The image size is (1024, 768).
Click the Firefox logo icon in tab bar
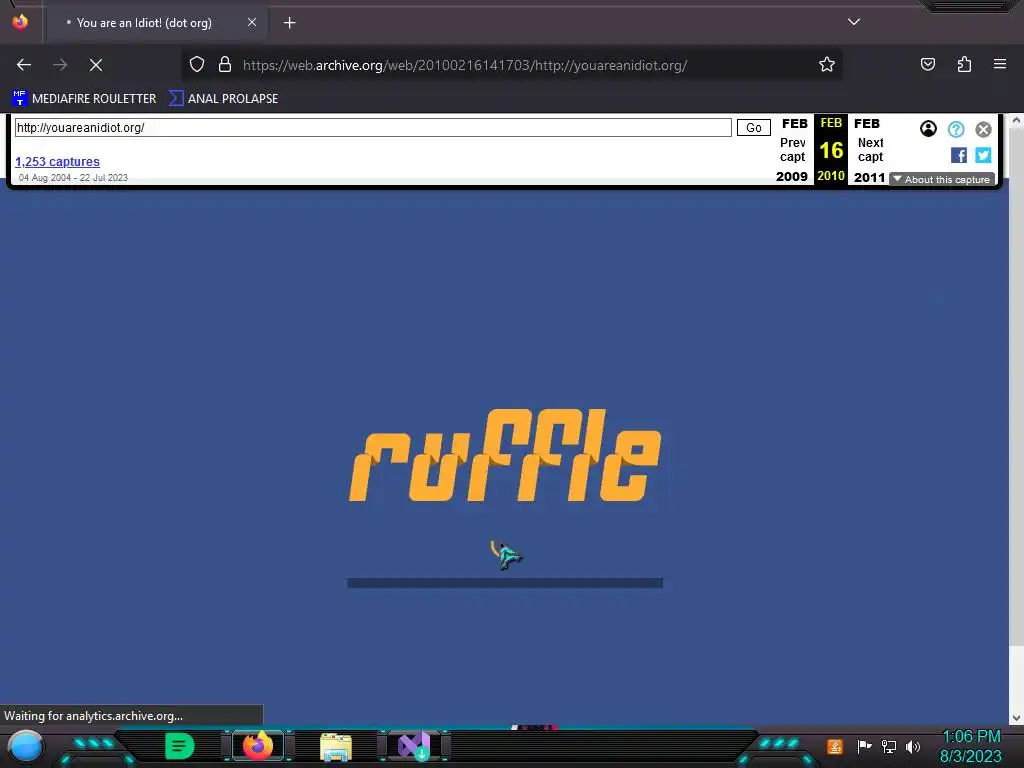click(20, 22)
